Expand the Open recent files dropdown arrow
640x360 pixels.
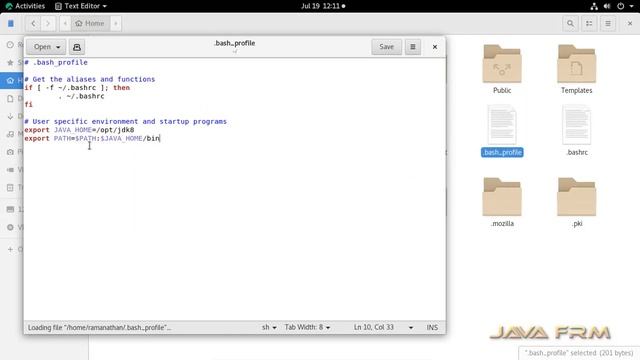(x=58, y=47)
